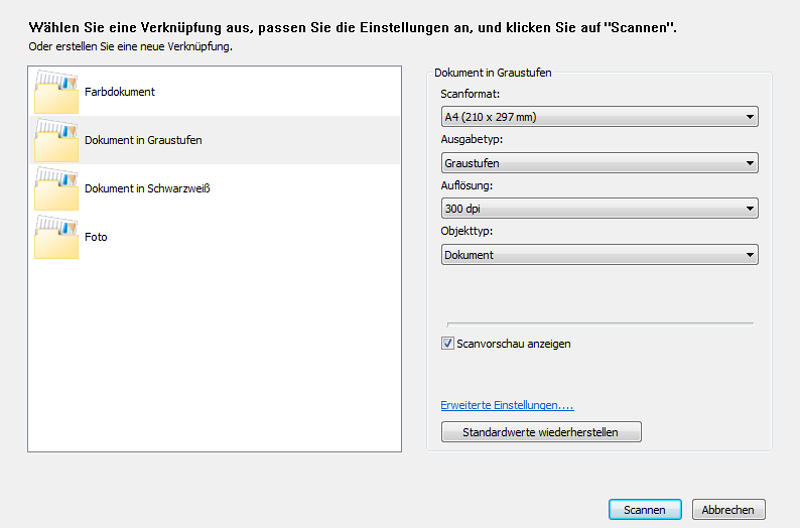This screenshot has height=528, width=800.
Task: Click the Dokument in Graustufen folder icon
Action: [56, 140]
